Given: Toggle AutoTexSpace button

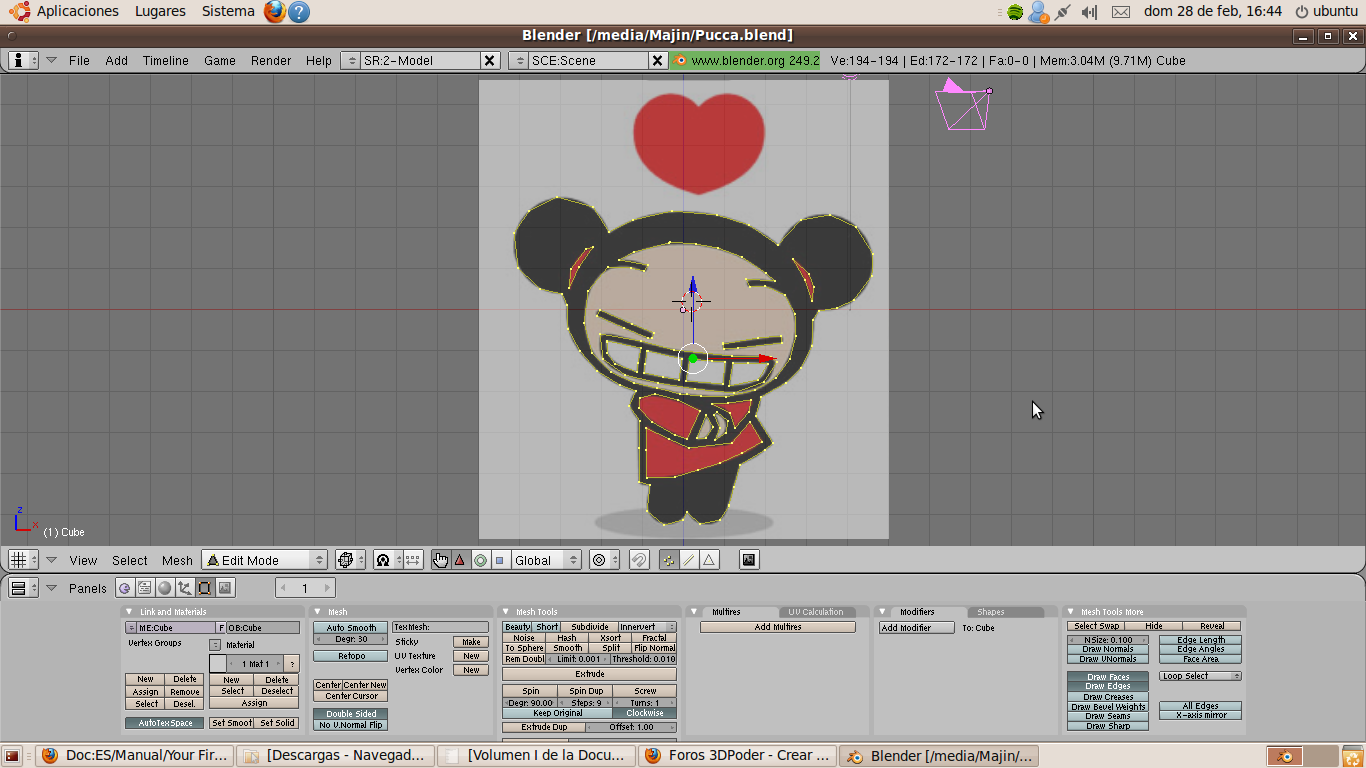Looking at the screenshot, I should click(x=165, y=723).
